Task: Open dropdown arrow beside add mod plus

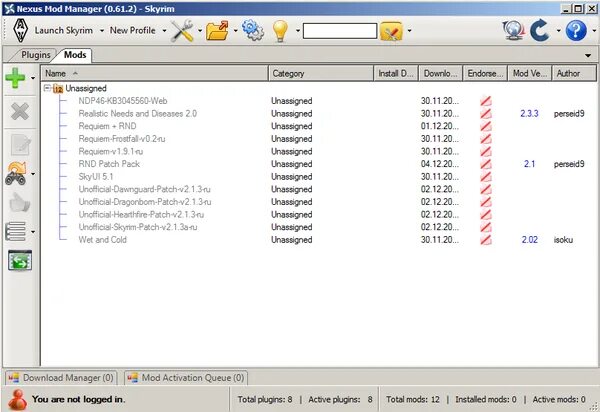Action: click(33, 78)
